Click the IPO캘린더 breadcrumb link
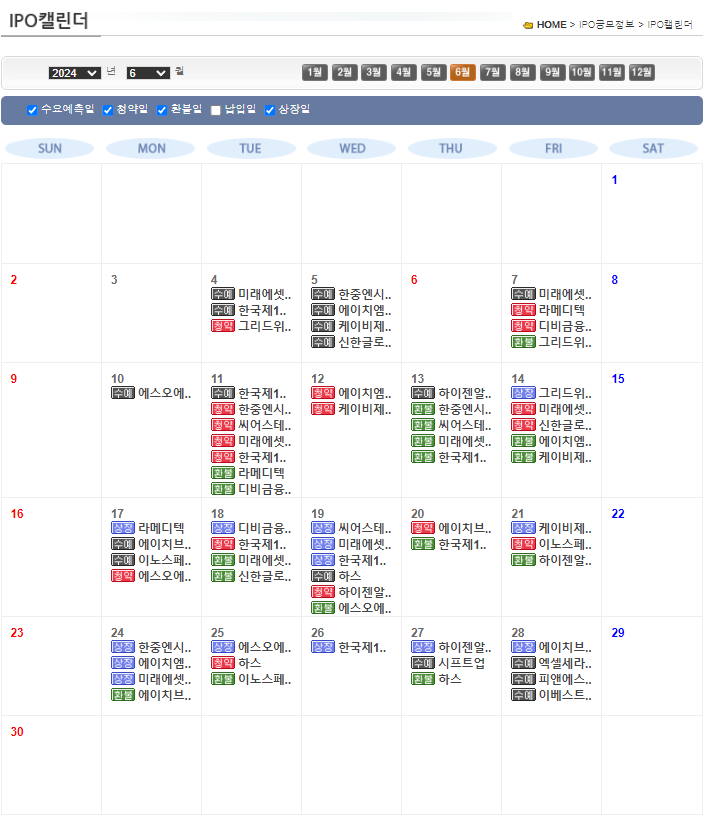The image size is (710, 820). click(669, 25)
